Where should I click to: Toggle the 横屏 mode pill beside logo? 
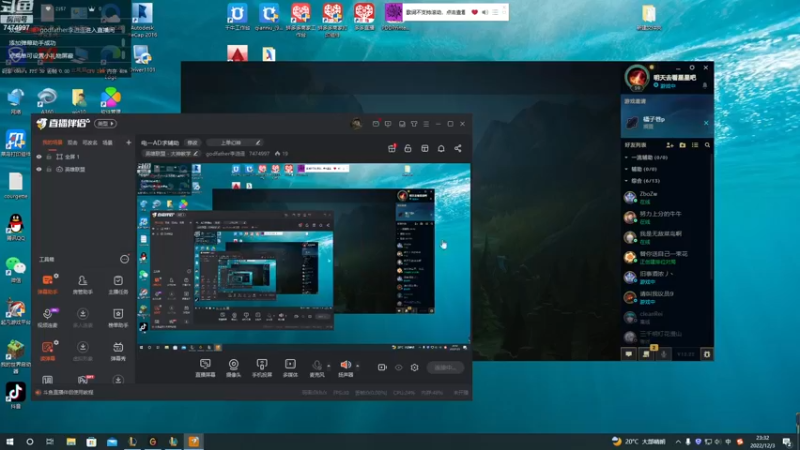pyautogui.click(x=106, y=123)
